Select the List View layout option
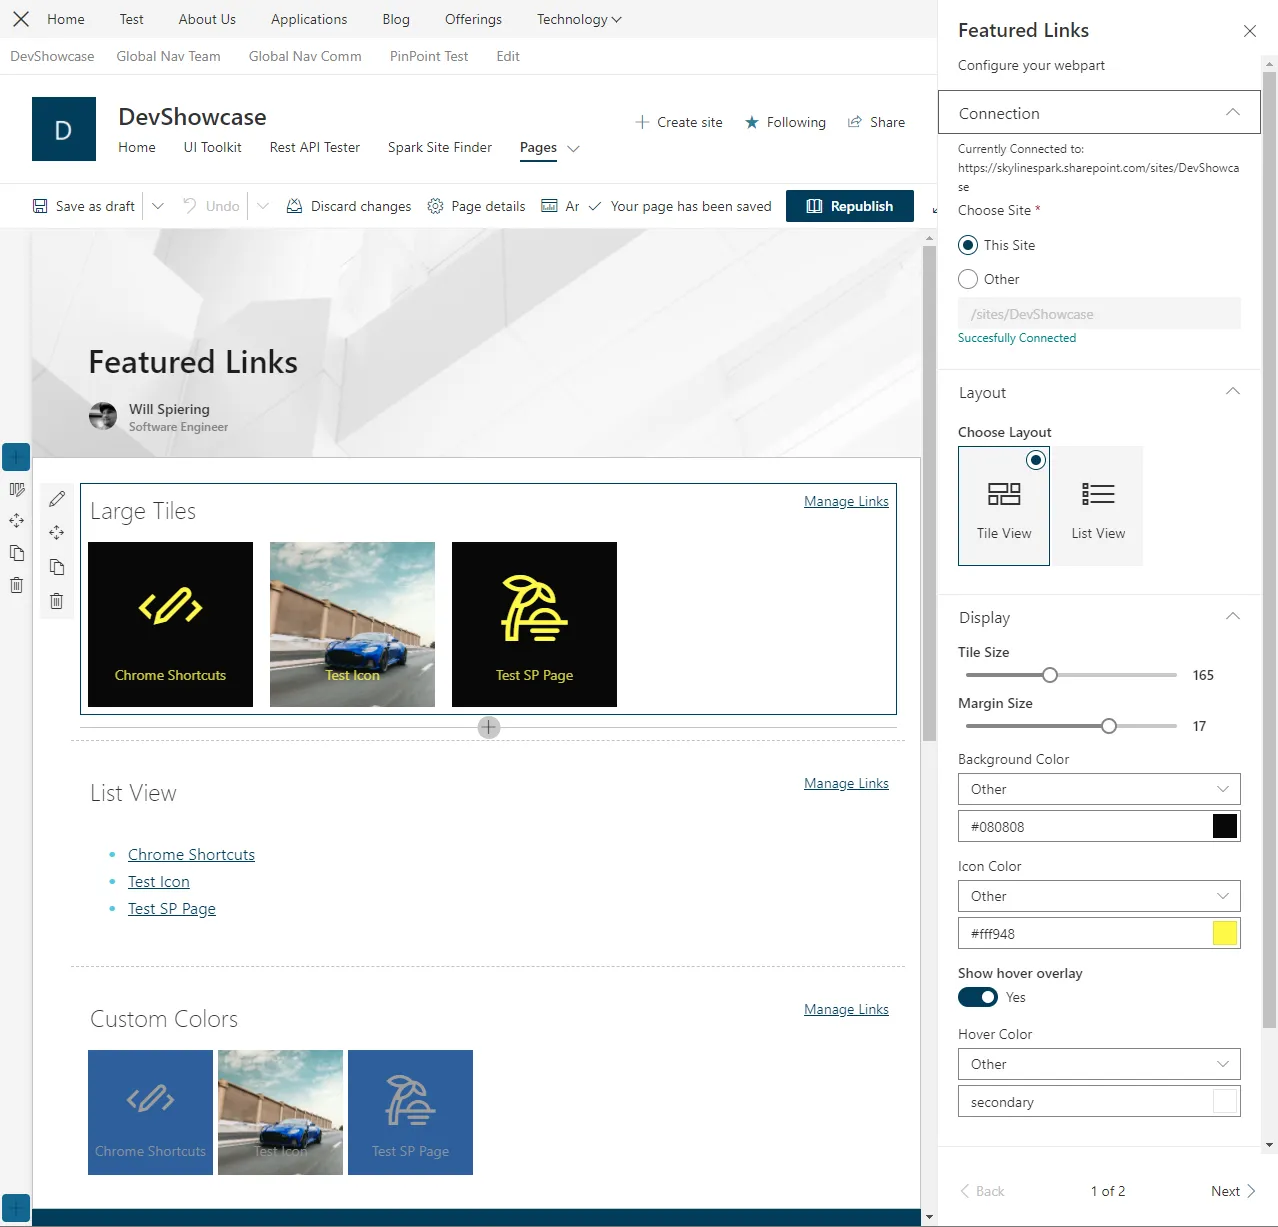 1098,506
